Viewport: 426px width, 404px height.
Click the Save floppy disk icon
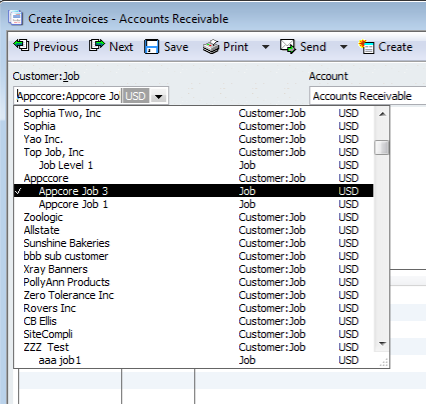coord(151,47)
